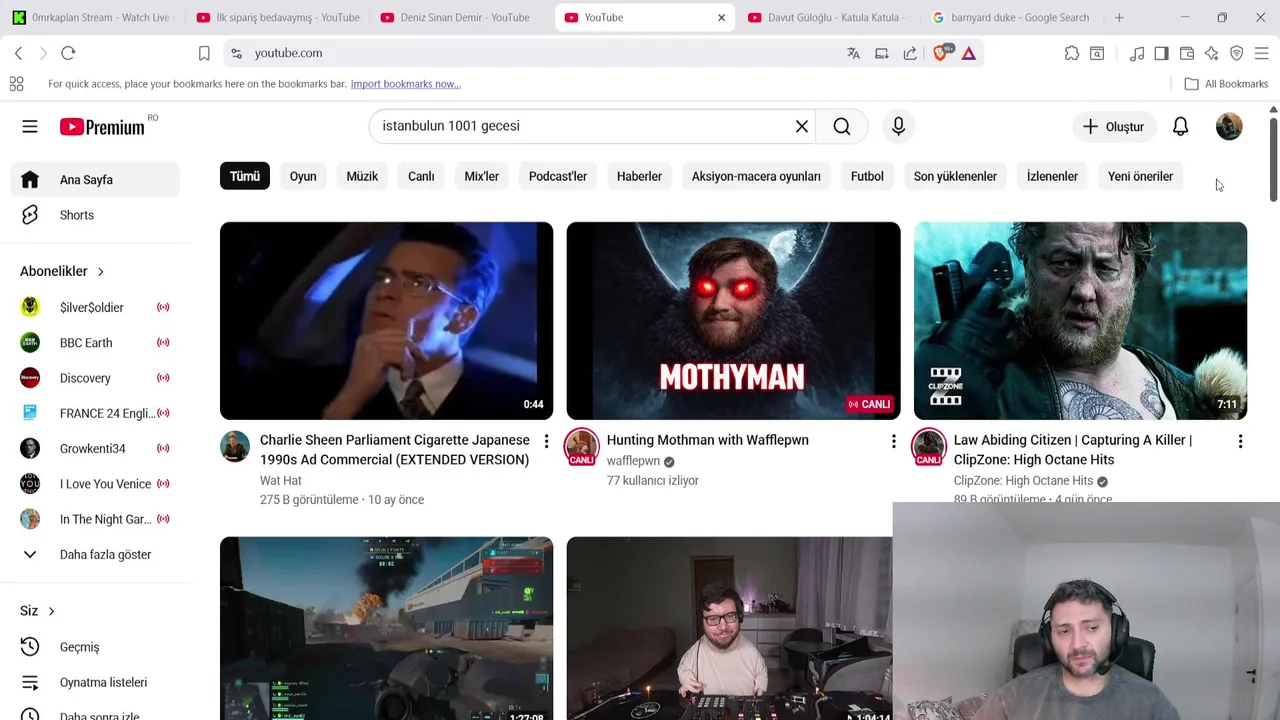The image size is (1280, 720).
Task: Open the Mothyman live stream thumbnail
Action: tap(733, 321)
